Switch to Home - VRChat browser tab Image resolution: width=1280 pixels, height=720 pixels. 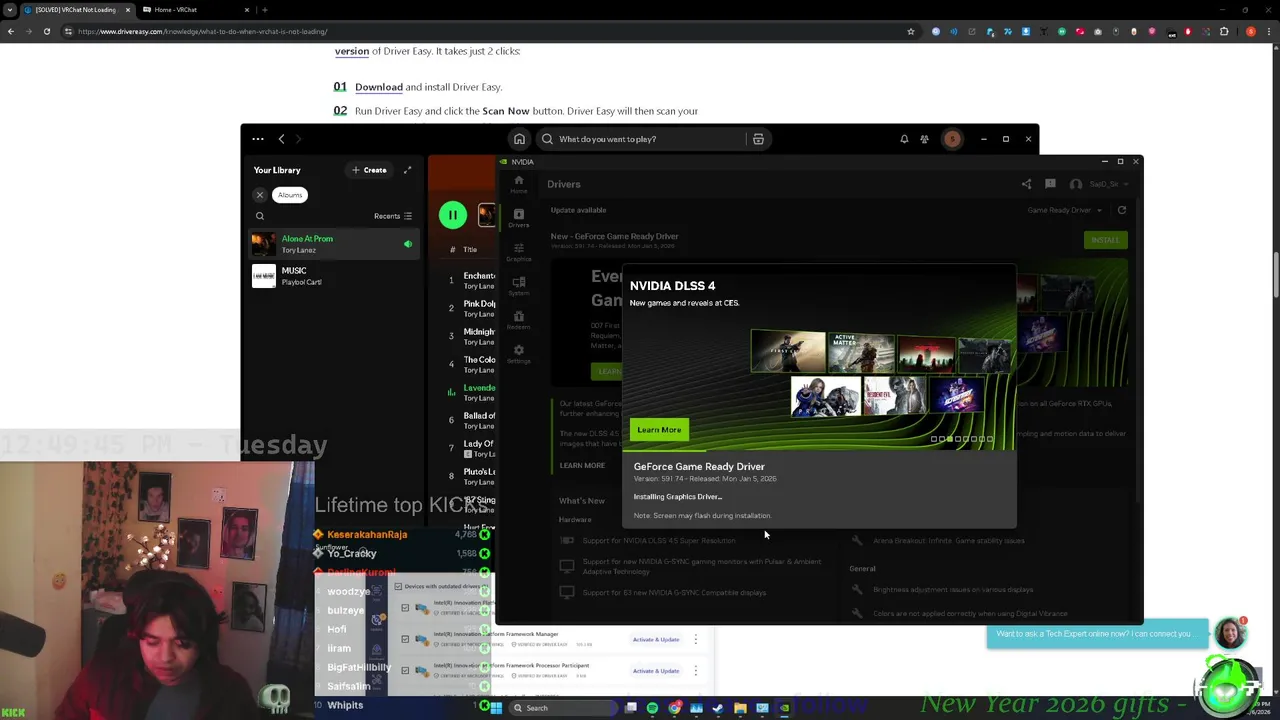[x=196, y=10]
